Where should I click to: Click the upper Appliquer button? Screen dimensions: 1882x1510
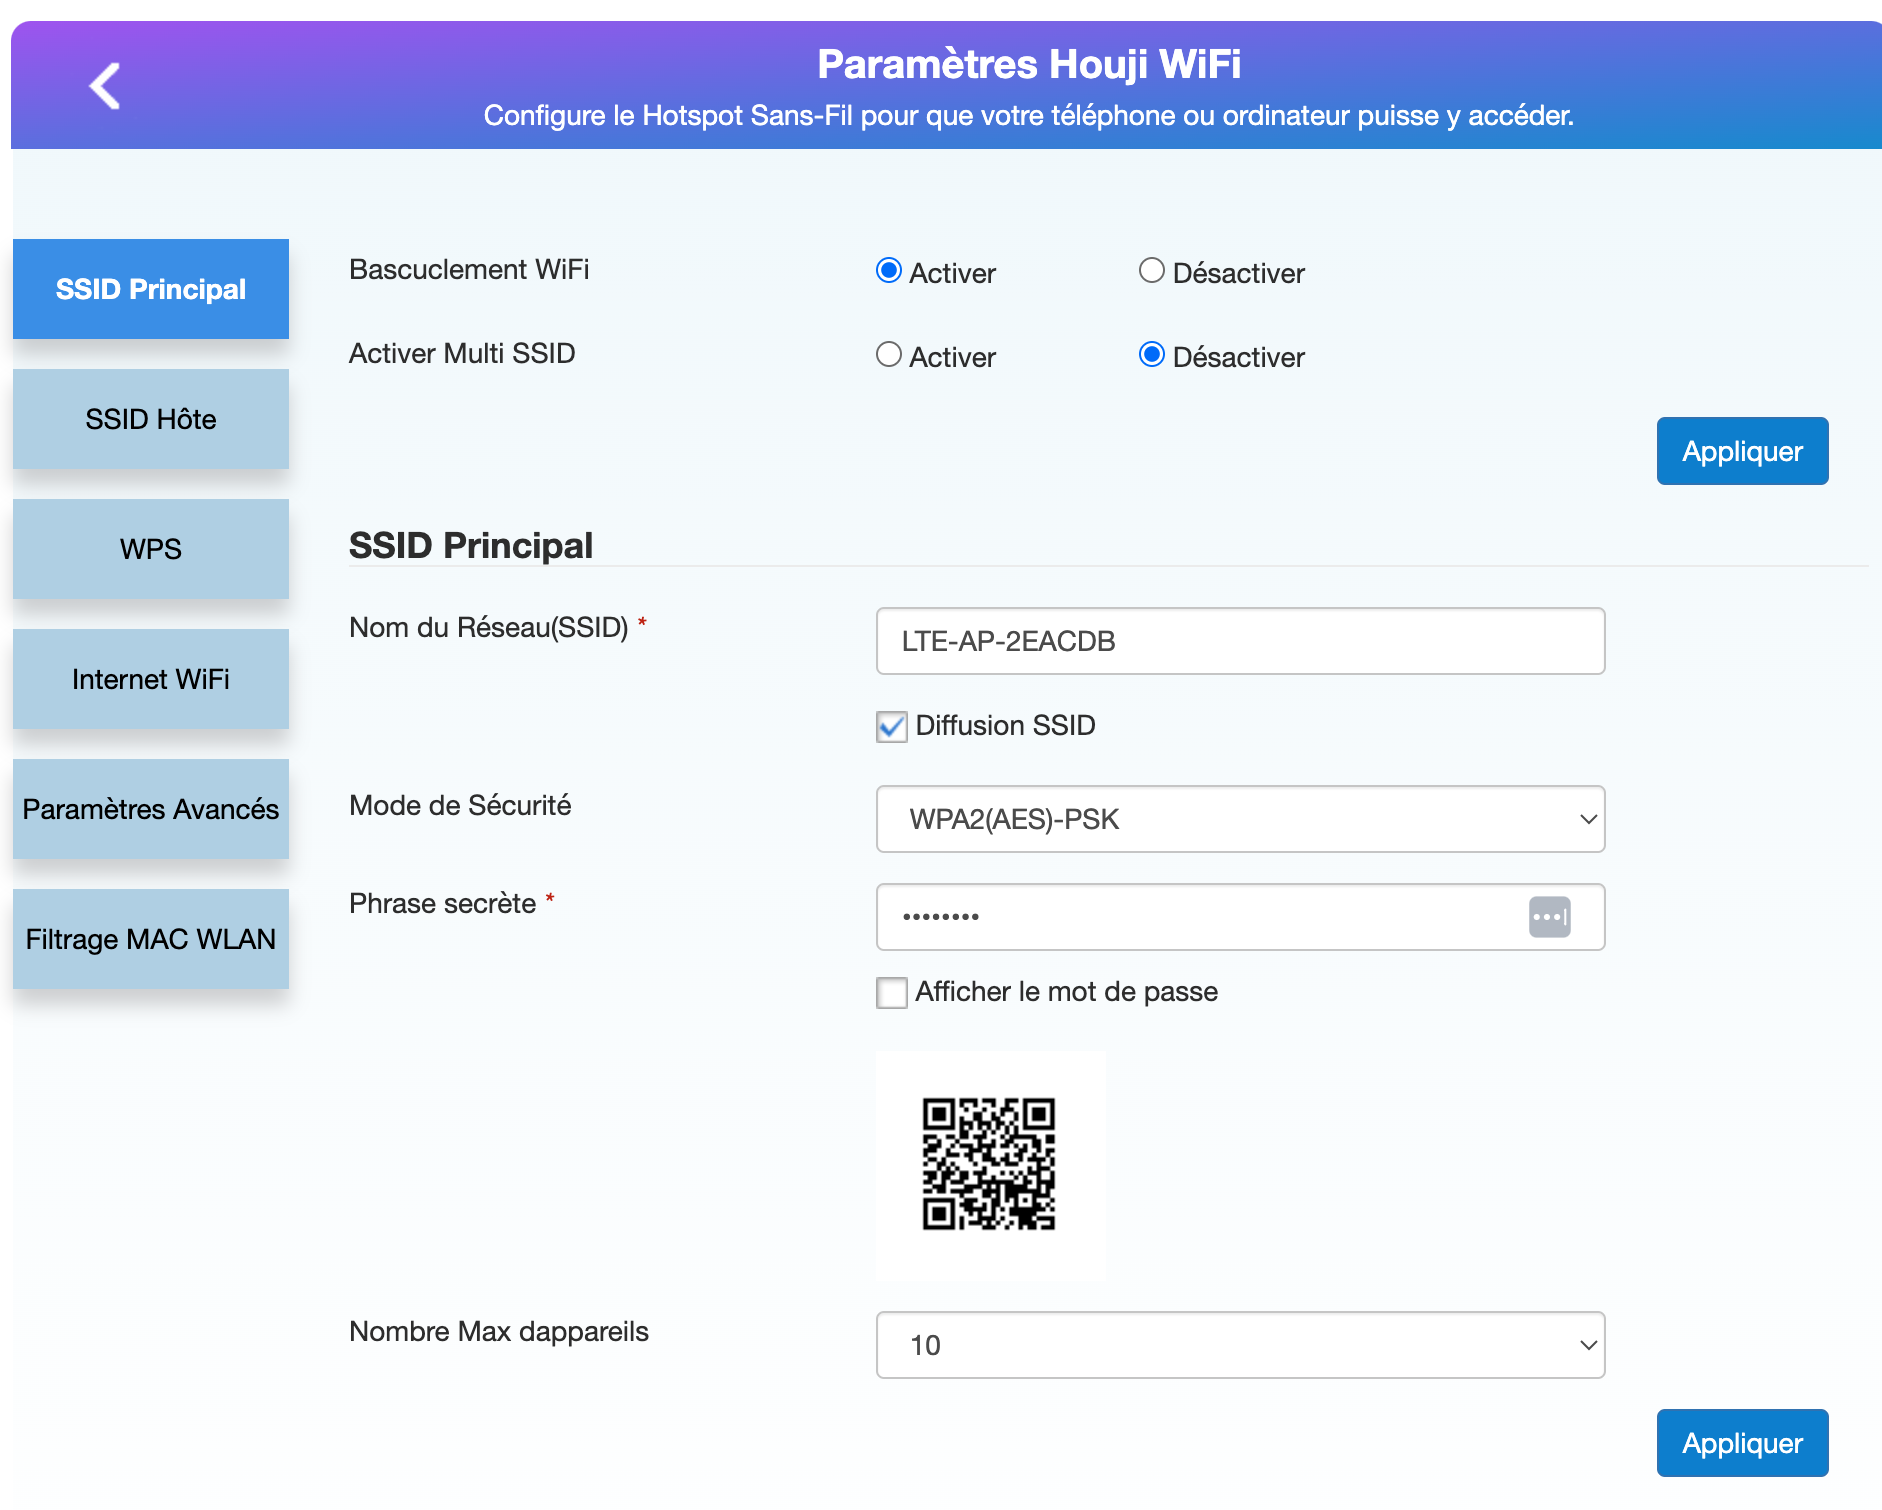pyautogui.click(x=1742, y=451)
